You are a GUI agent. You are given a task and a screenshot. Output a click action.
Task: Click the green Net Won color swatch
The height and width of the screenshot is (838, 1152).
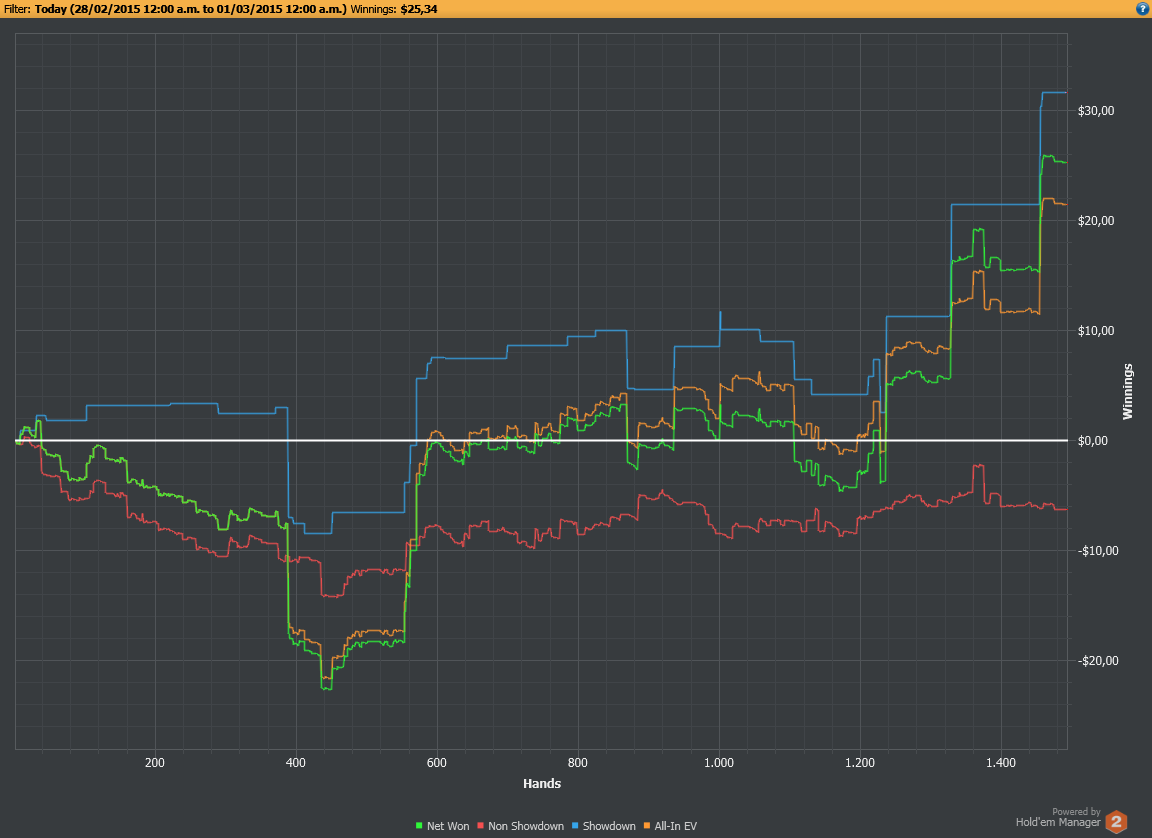pyautogui.click(x=420, y=826)
